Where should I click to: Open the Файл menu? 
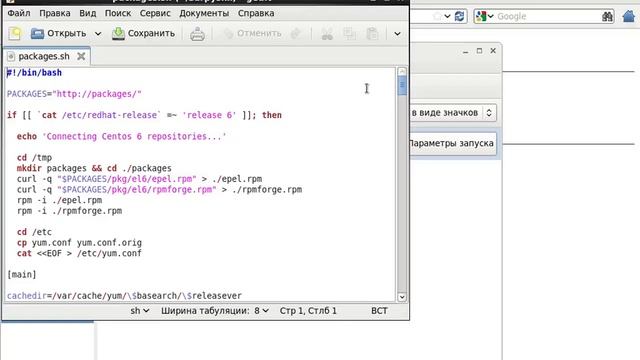pyautogui.click(x=19, y=13)
